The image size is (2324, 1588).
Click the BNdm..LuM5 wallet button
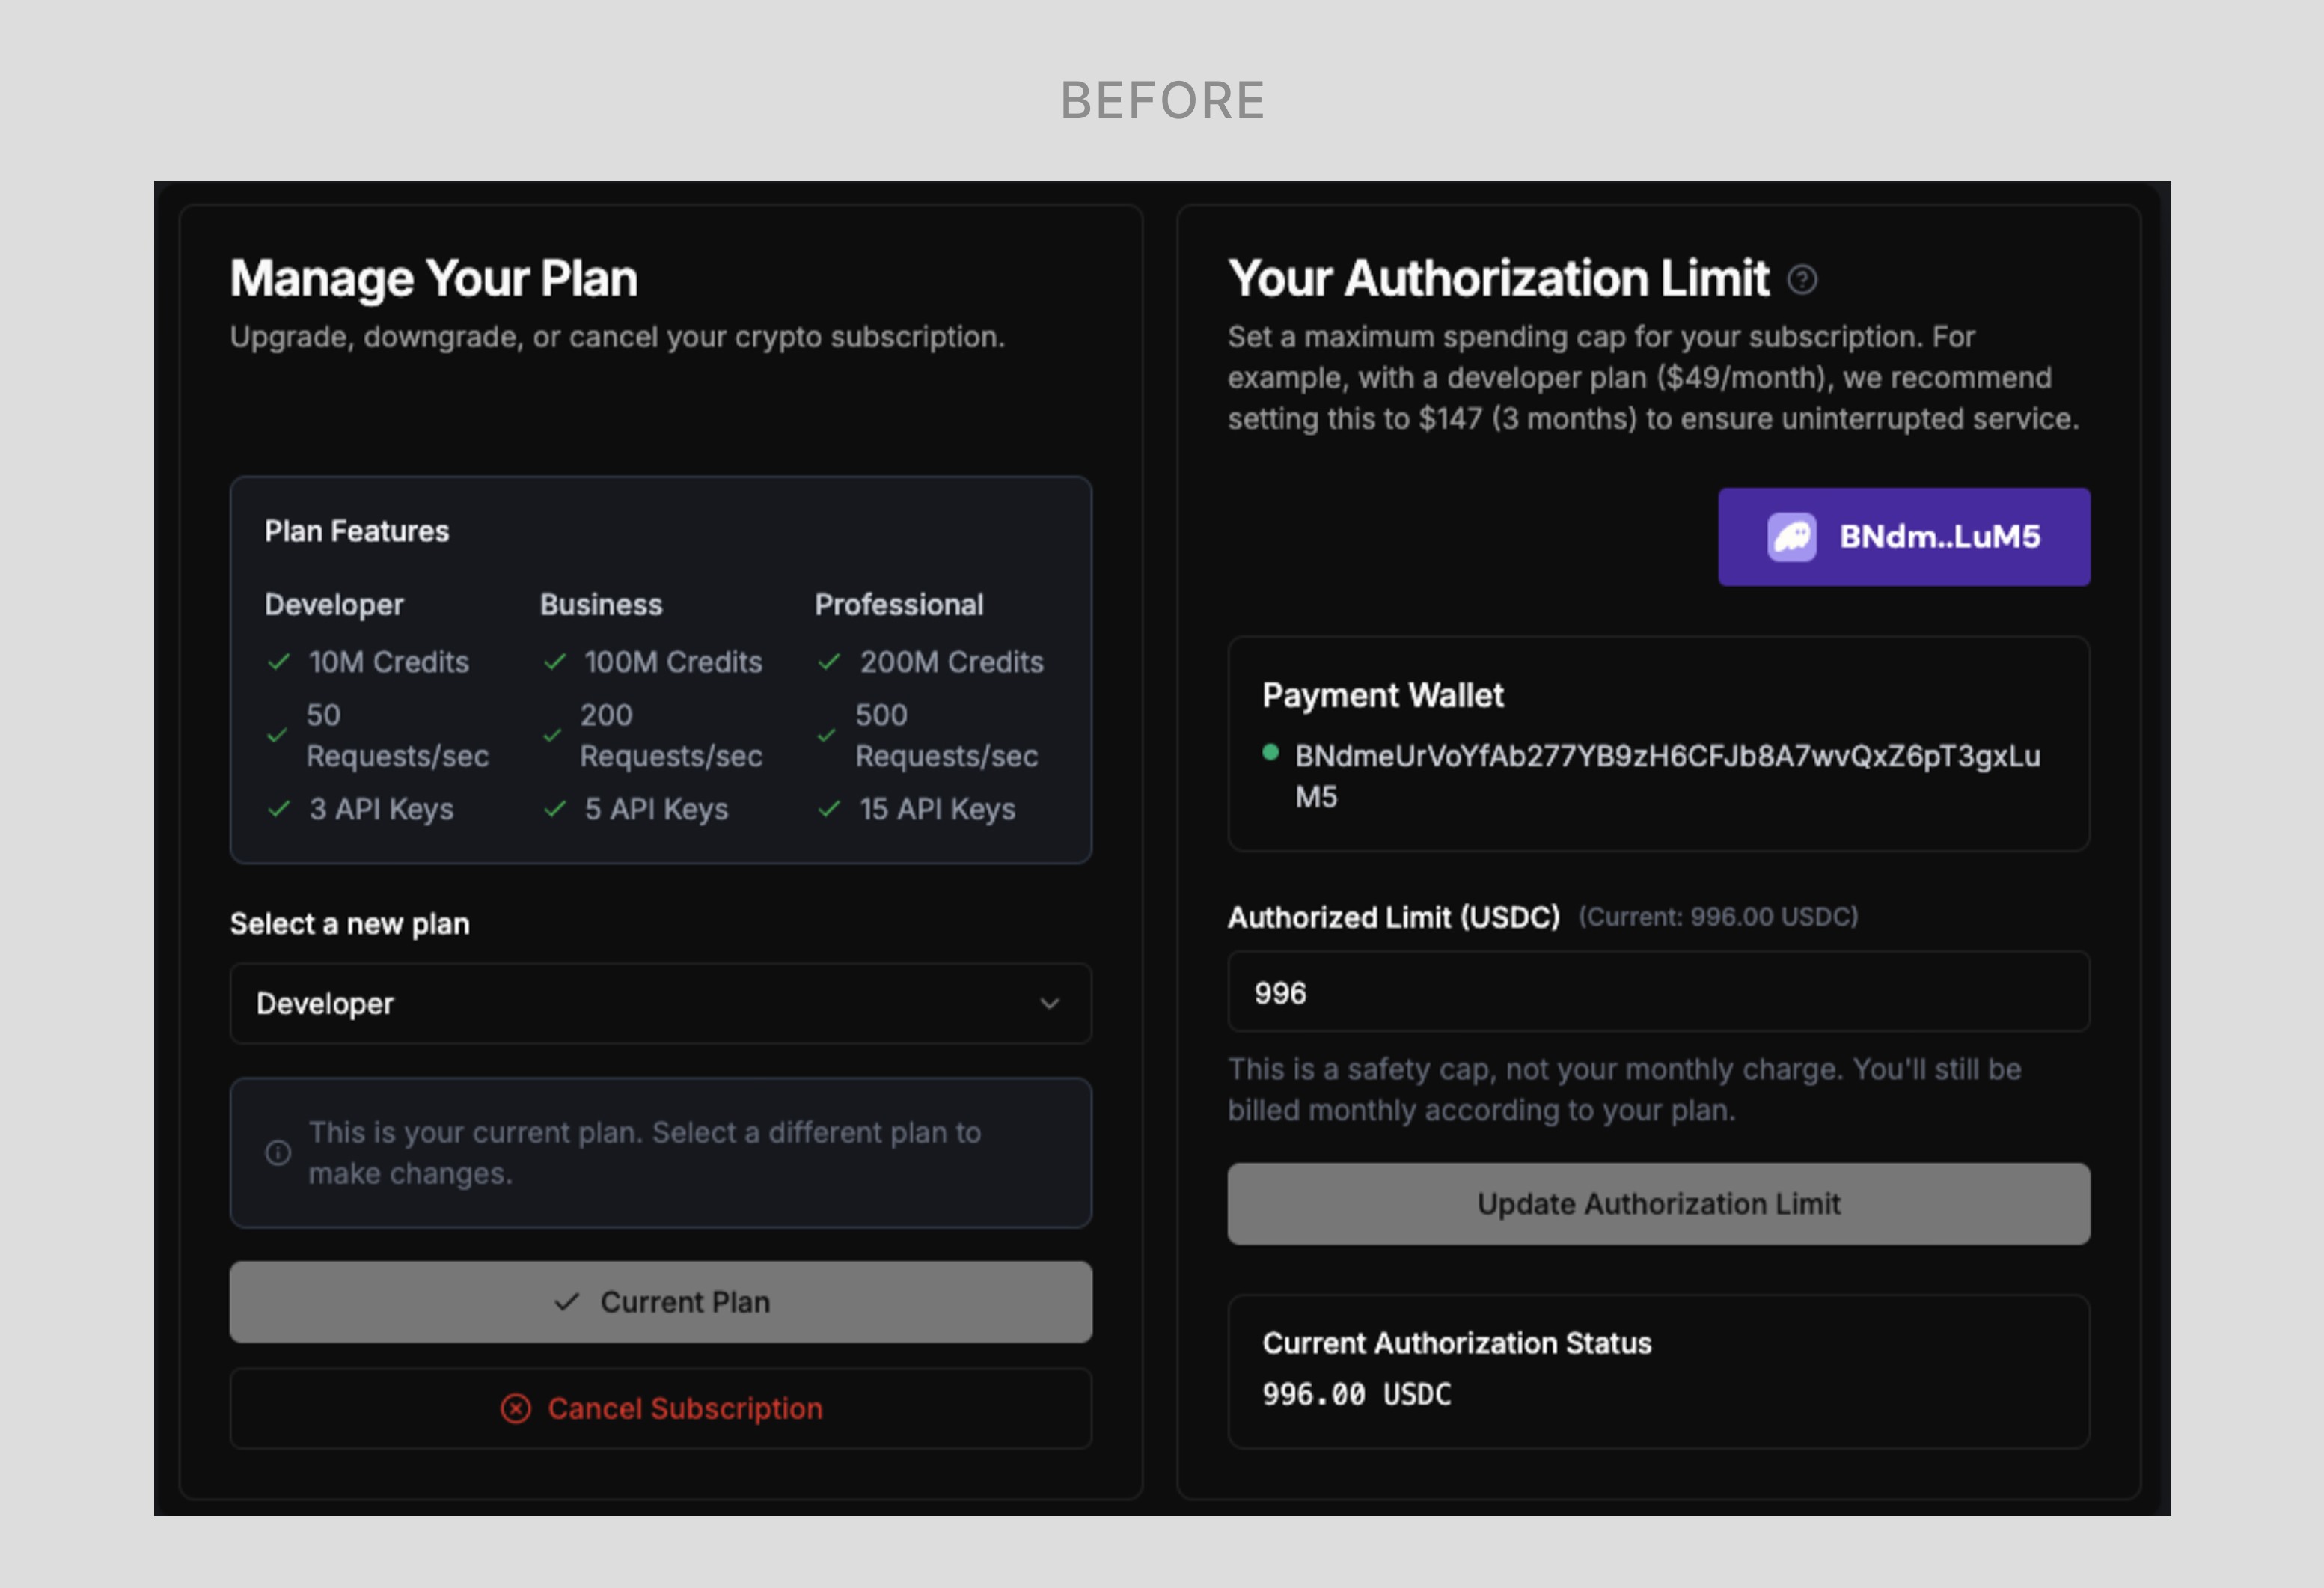(x=1903, y=537)
